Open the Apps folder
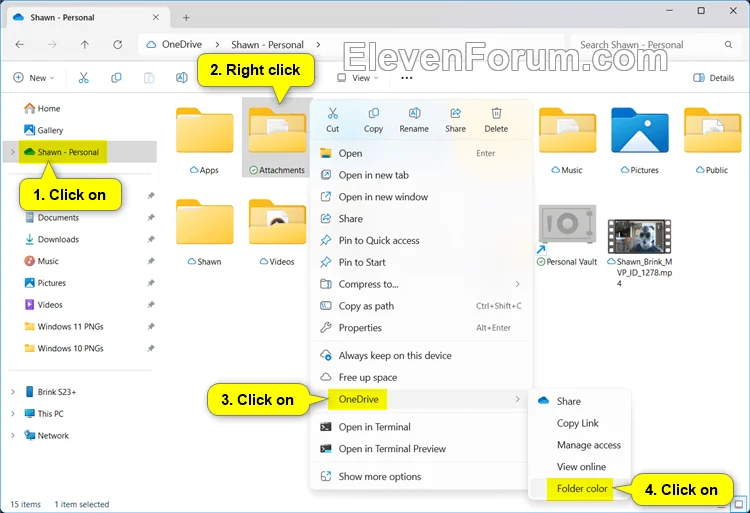Image resolution: width=750 pixels, height=513 pixels. [x=205, y=130]
